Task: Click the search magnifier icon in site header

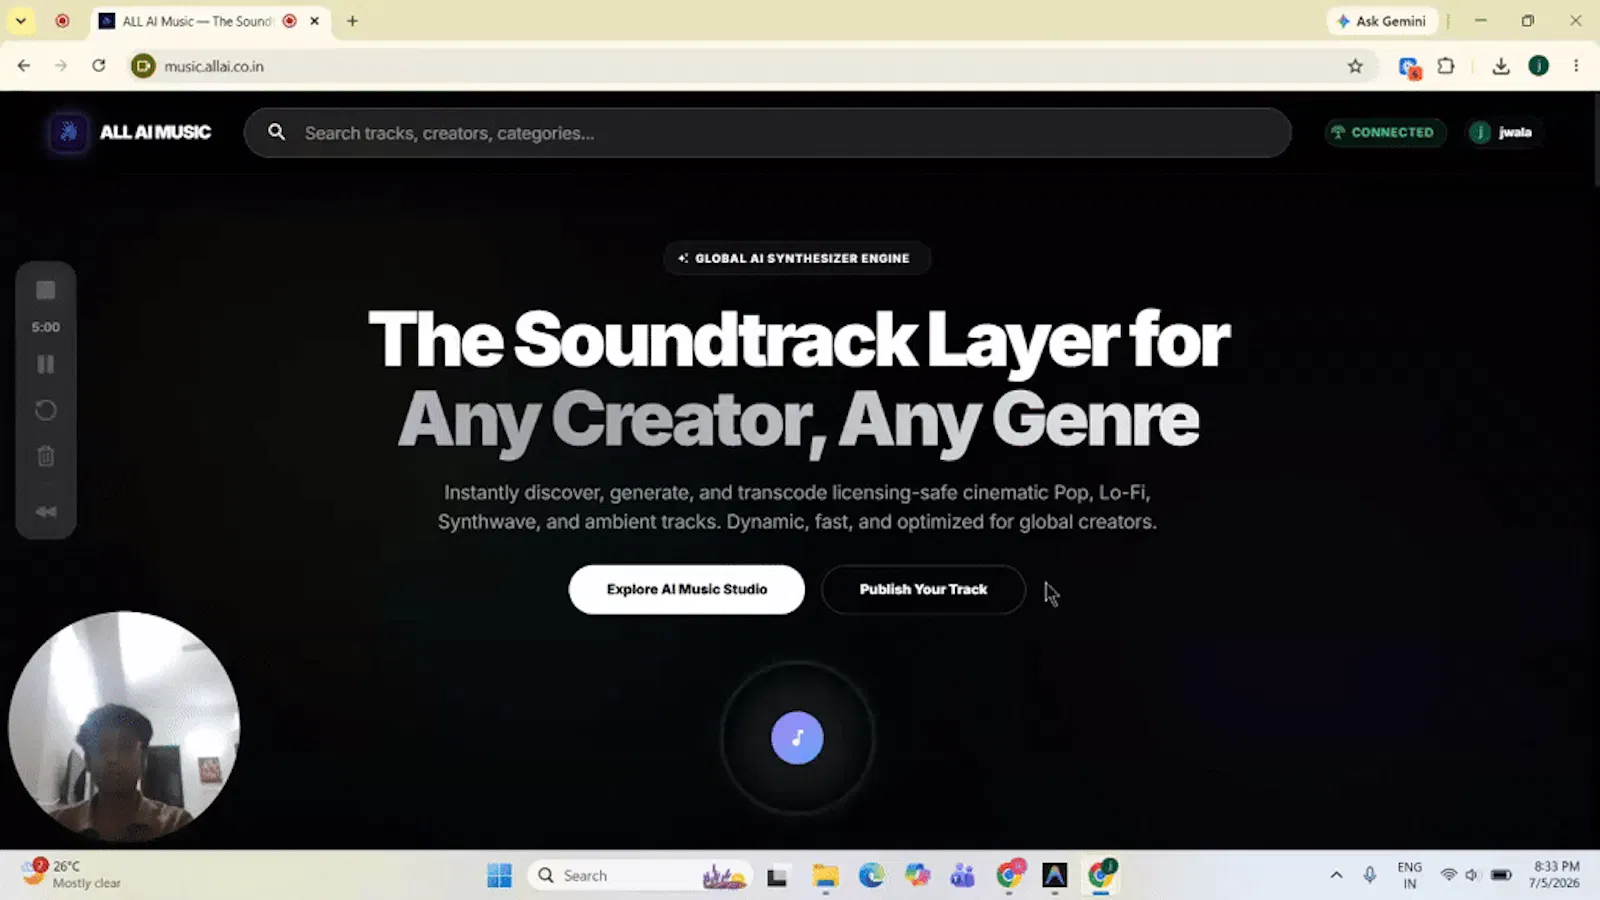Action: pyautogui.click(x=277, y=132)
